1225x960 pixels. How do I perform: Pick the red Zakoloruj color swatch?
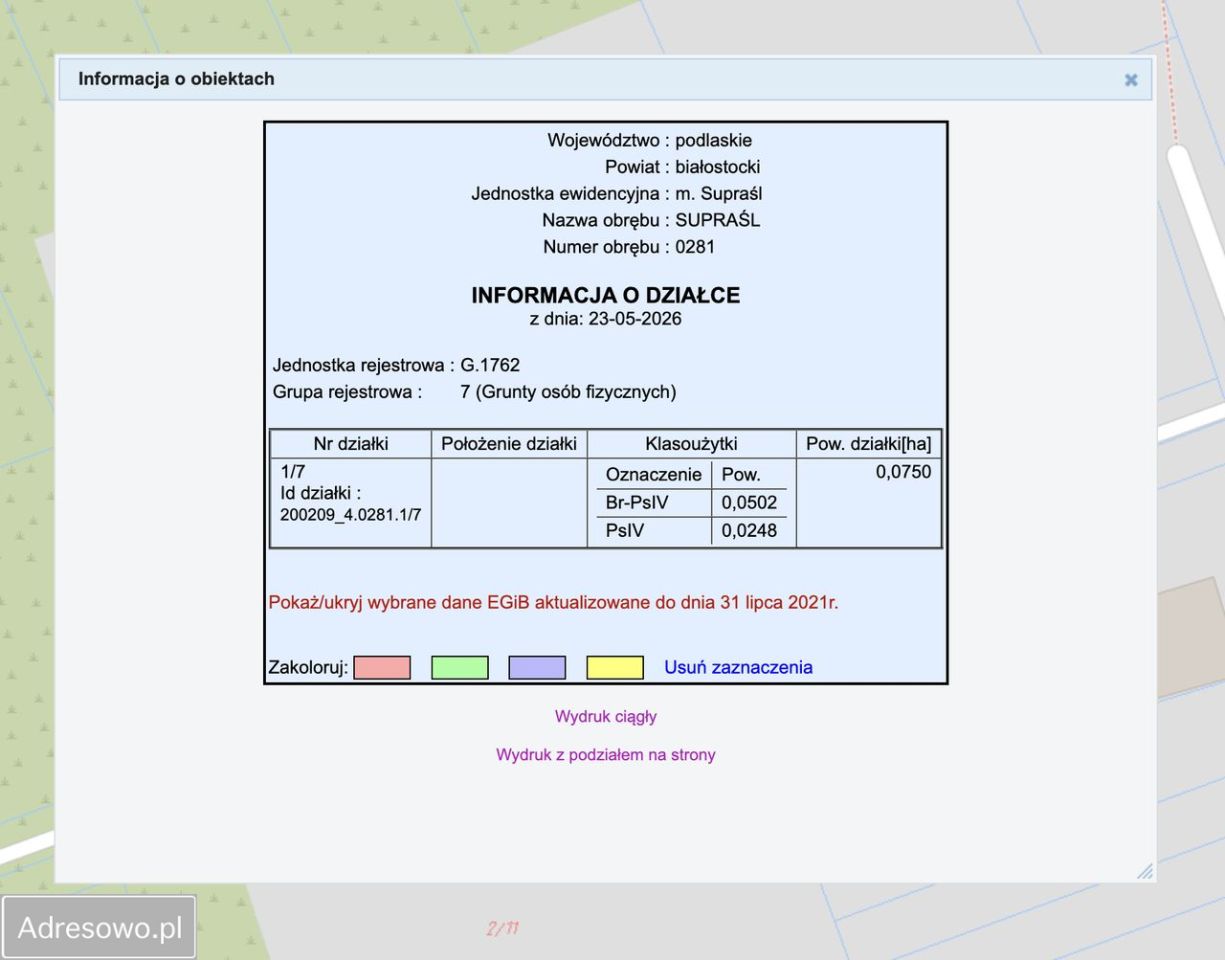coord(382,668)
